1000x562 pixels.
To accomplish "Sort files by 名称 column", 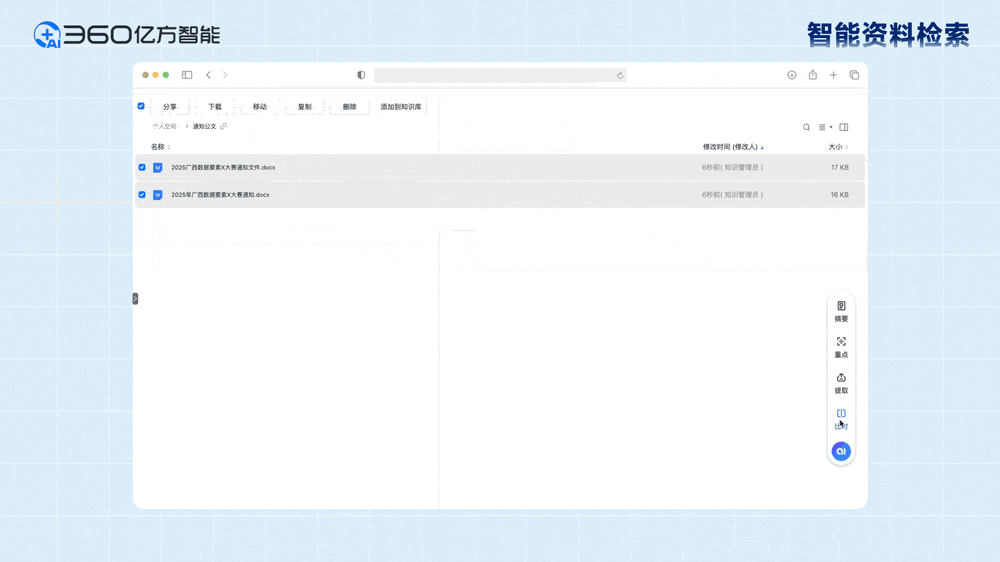I will (160, 147).
